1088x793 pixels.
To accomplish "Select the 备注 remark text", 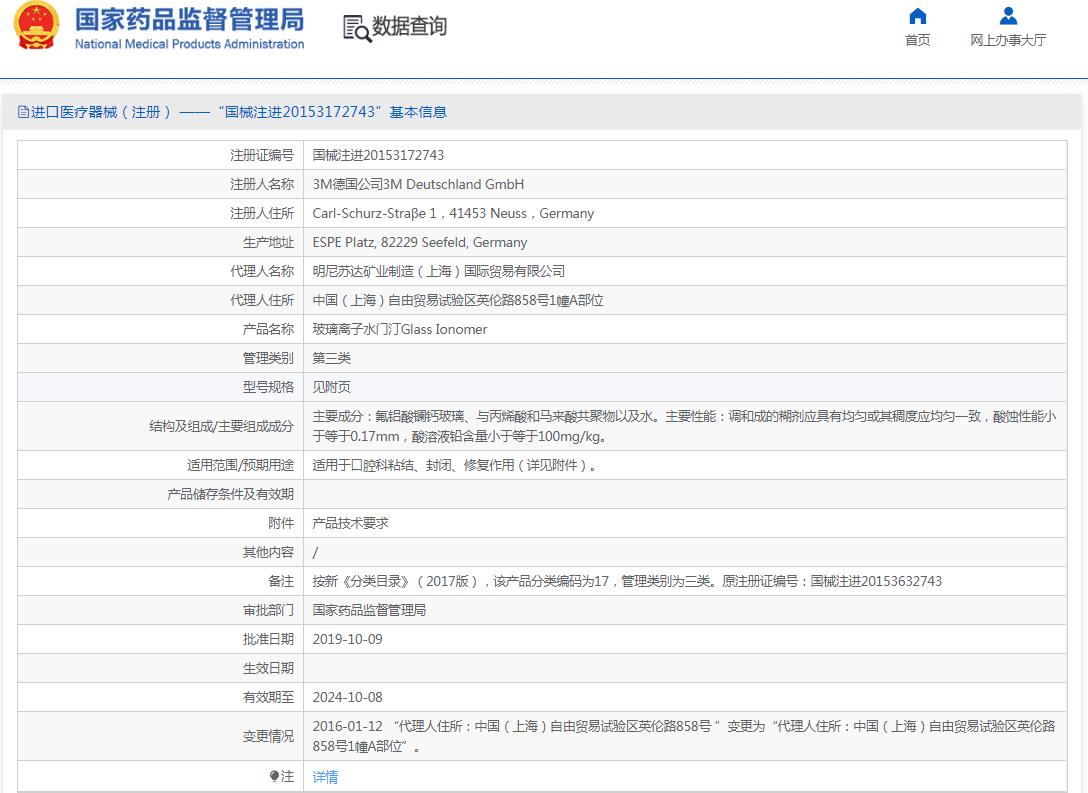I will (x=627, y=581).
